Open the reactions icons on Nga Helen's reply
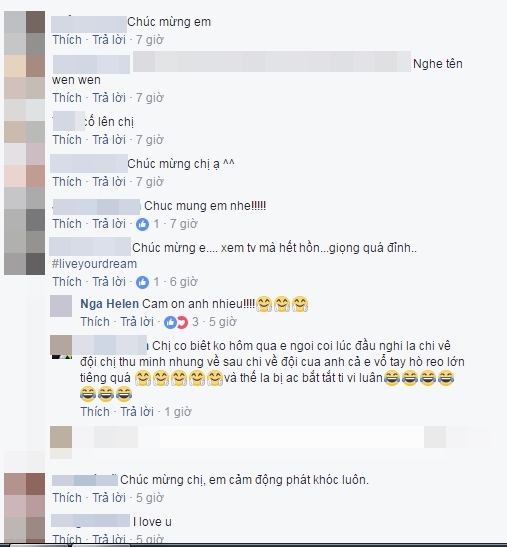Screen dimensions: 507x547 tap(176, 322)
